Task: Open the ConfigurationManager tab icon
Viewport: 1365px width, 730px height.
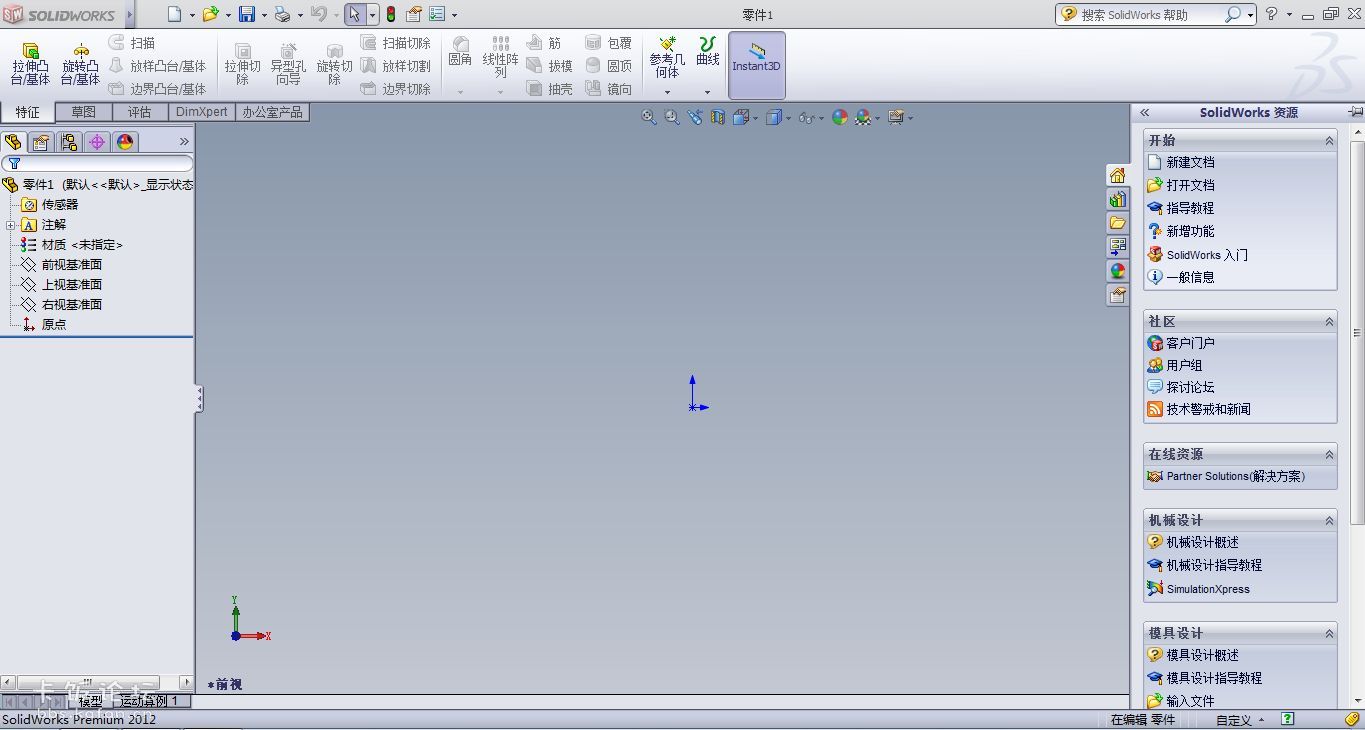Action: (x=69, y=142)
